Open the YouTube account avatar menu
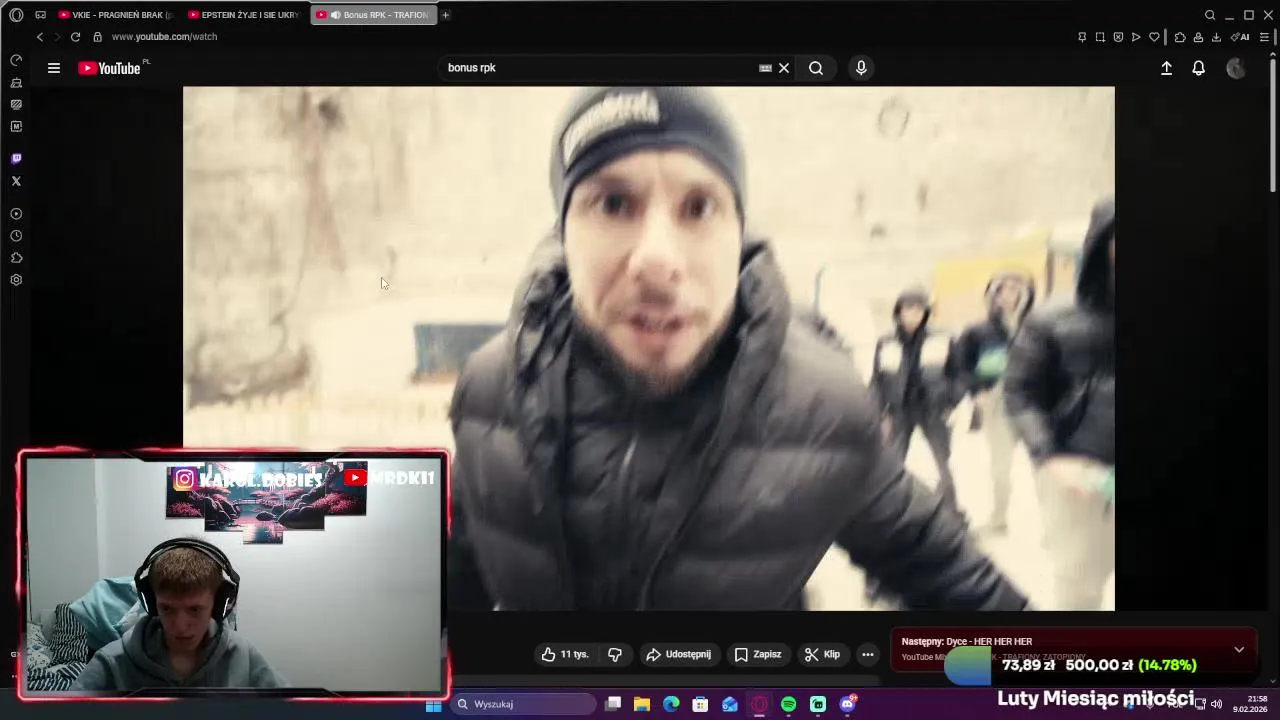1280x720 pixels. tap(1236, 68)
